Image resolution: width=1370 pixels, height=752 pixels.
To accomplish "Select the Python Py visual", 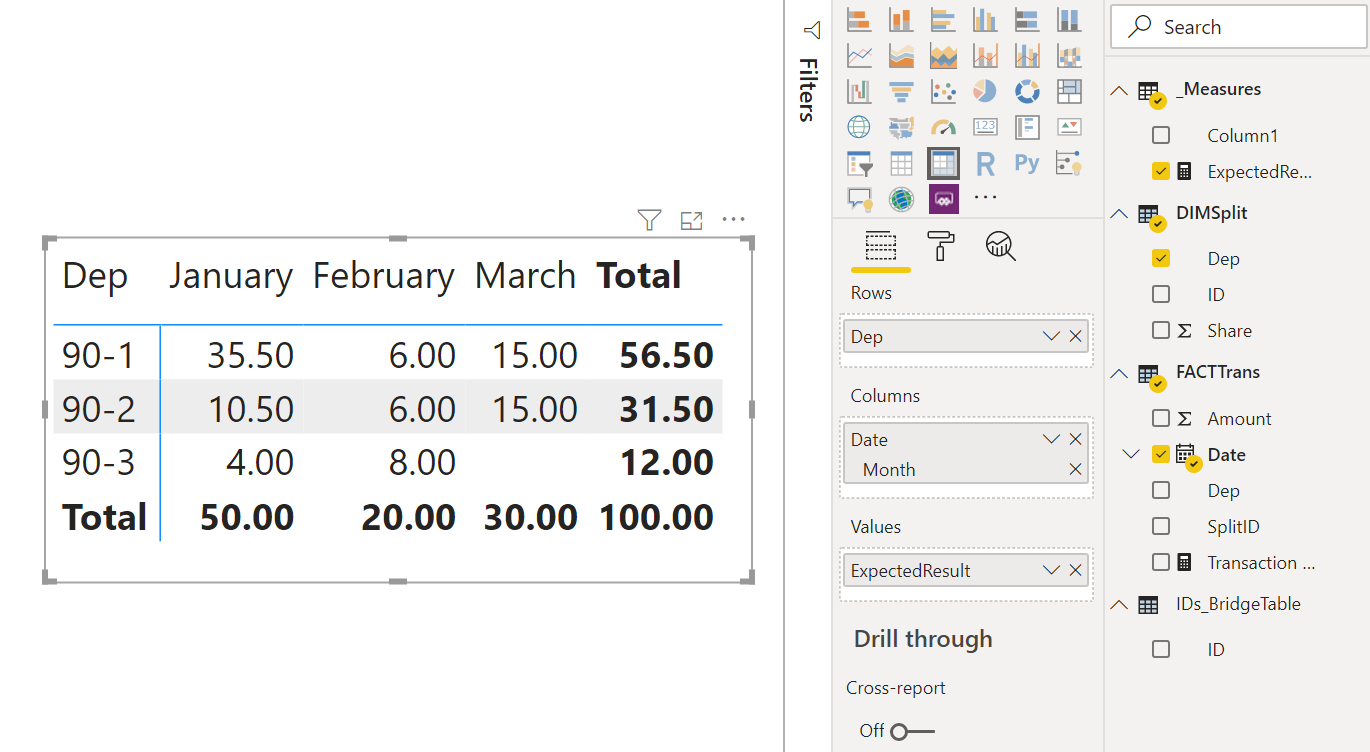I will point(1027,163).
